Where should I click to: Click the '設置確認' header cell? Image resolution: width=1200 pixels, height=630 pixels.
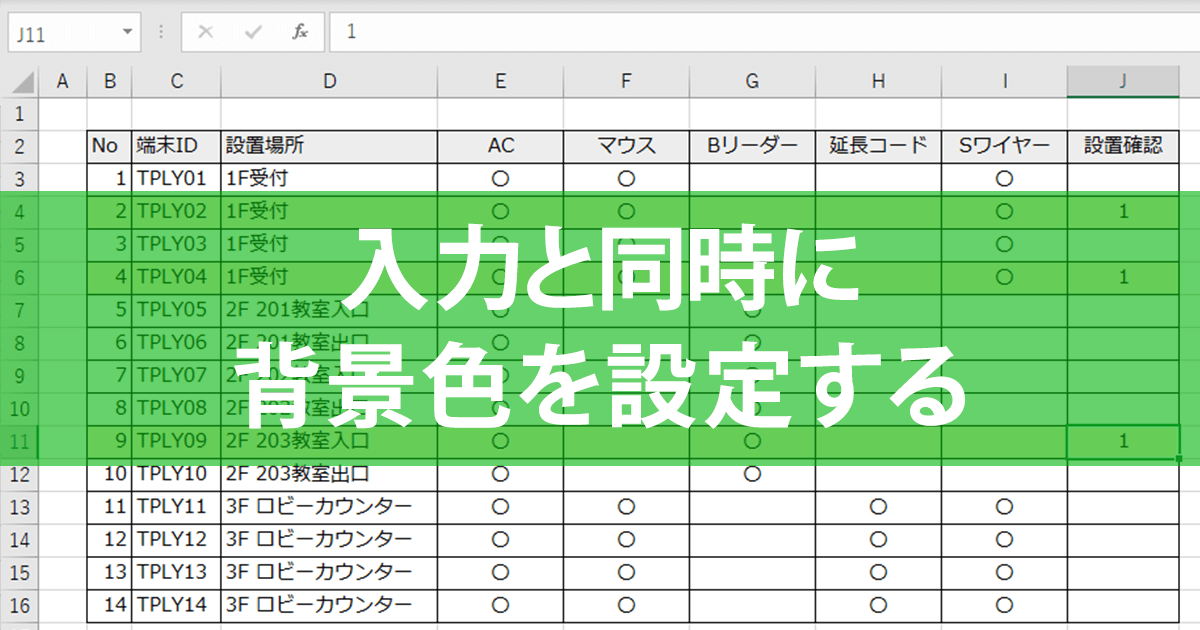[1124, 146]
